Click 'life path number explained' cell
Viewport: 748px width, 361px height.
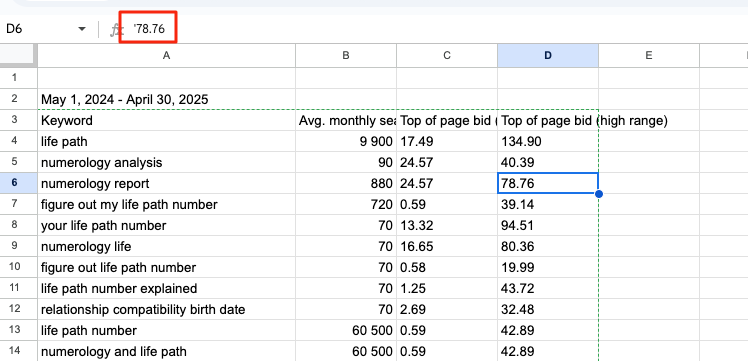coord(166,288)
